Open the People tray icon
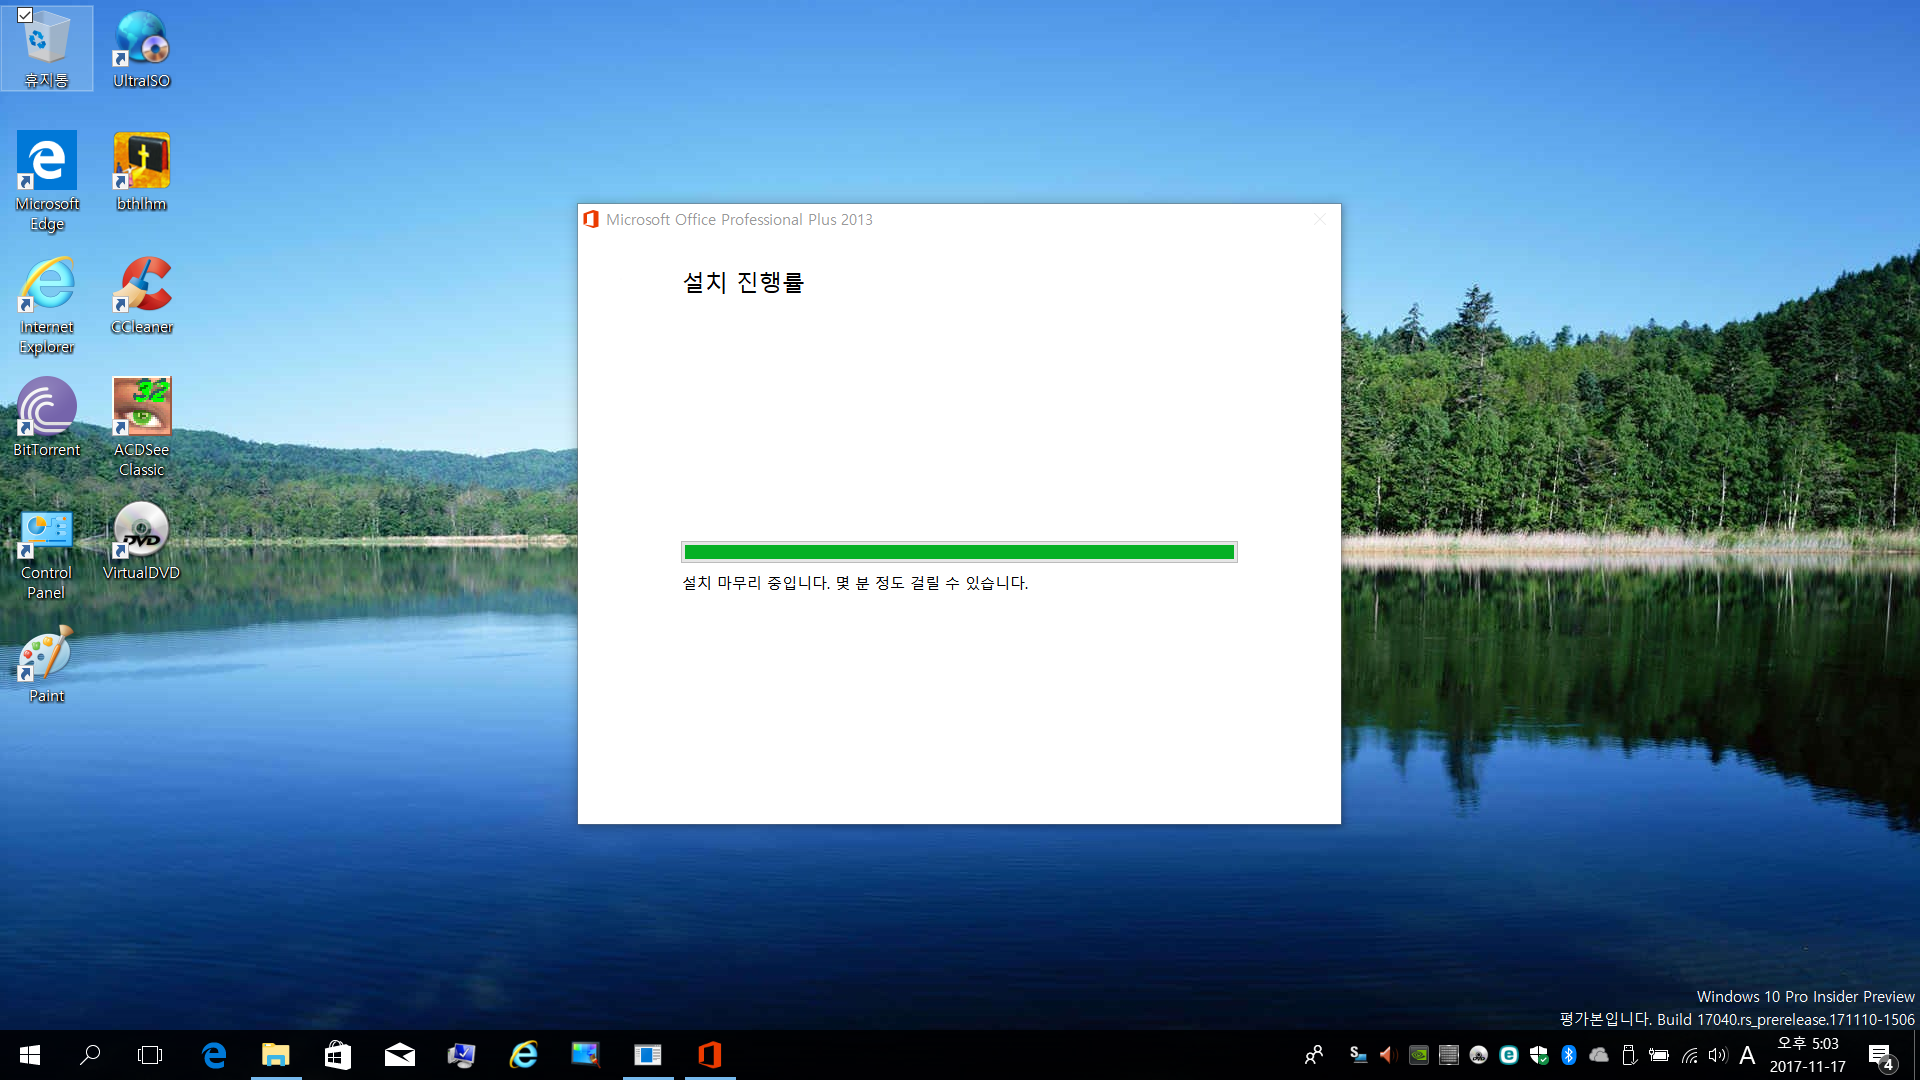Screen dimensions: 1920x1080 pos(1314,1055)
